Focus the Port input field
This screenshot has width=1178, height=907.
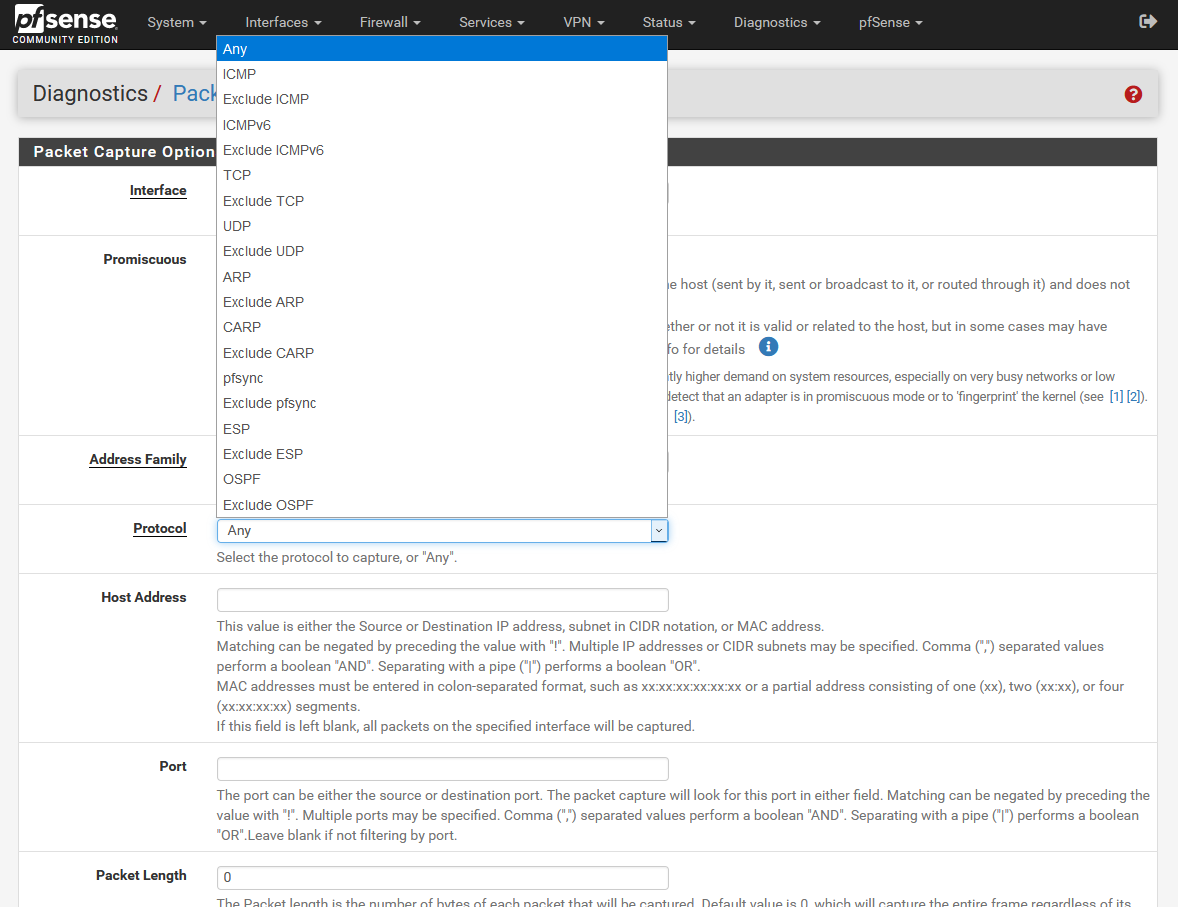443,769
